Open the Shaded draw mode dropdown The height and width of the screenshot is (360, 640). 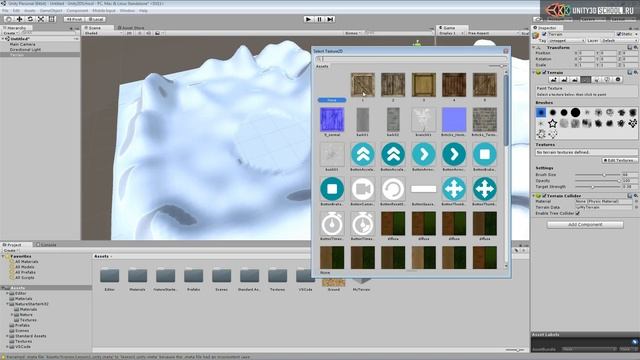(102, 33)
